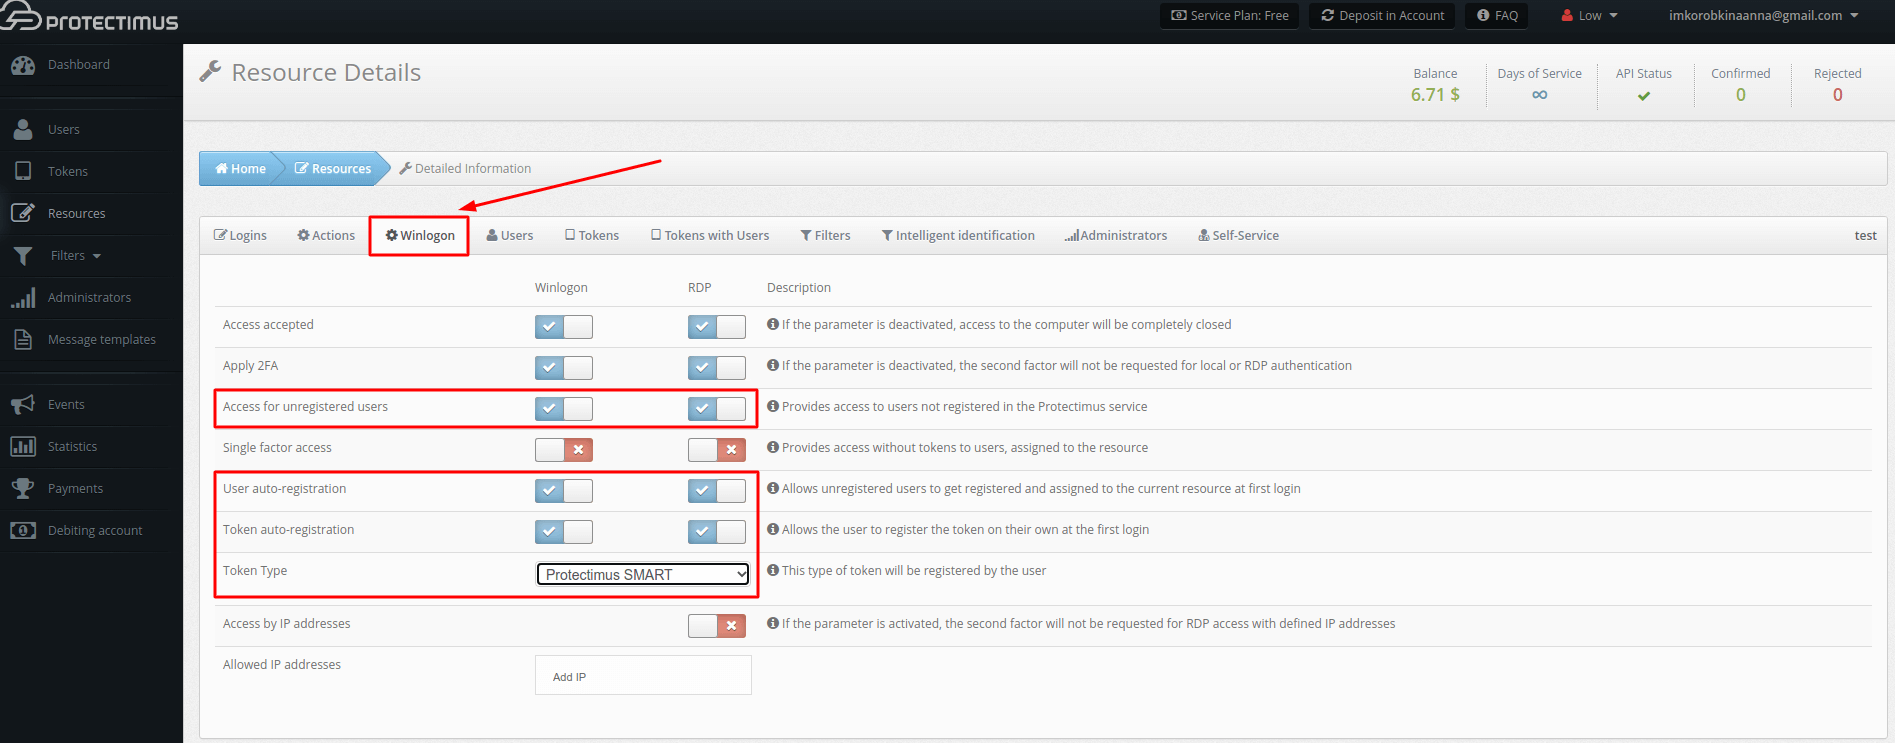Open the Dashboard sidebar icon
This screenshot has height=743, width=1895.
[23, 65]
